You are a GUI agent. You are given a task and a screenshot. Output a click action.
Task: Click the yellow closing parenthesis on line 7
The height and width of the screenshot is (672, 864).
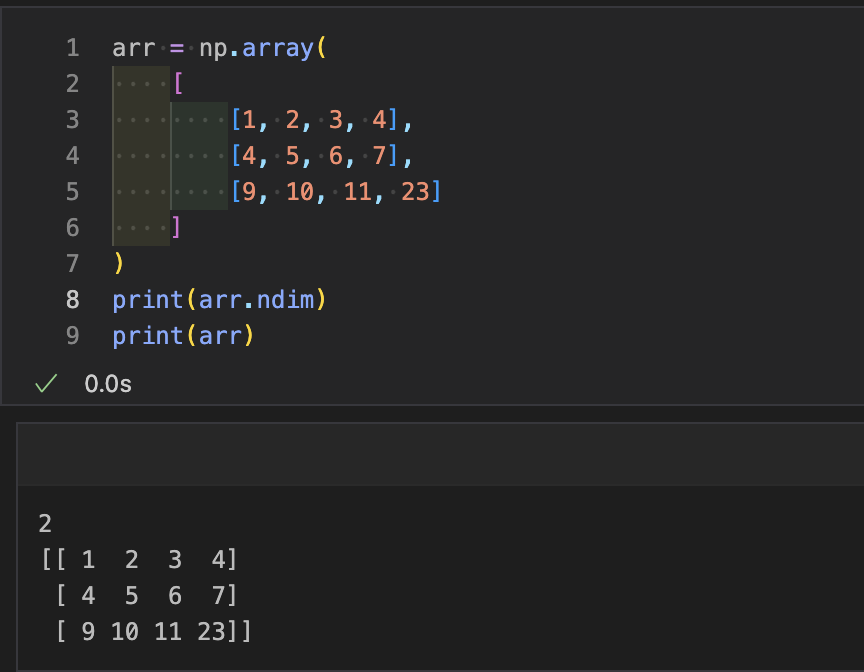[x=119, y=263]
